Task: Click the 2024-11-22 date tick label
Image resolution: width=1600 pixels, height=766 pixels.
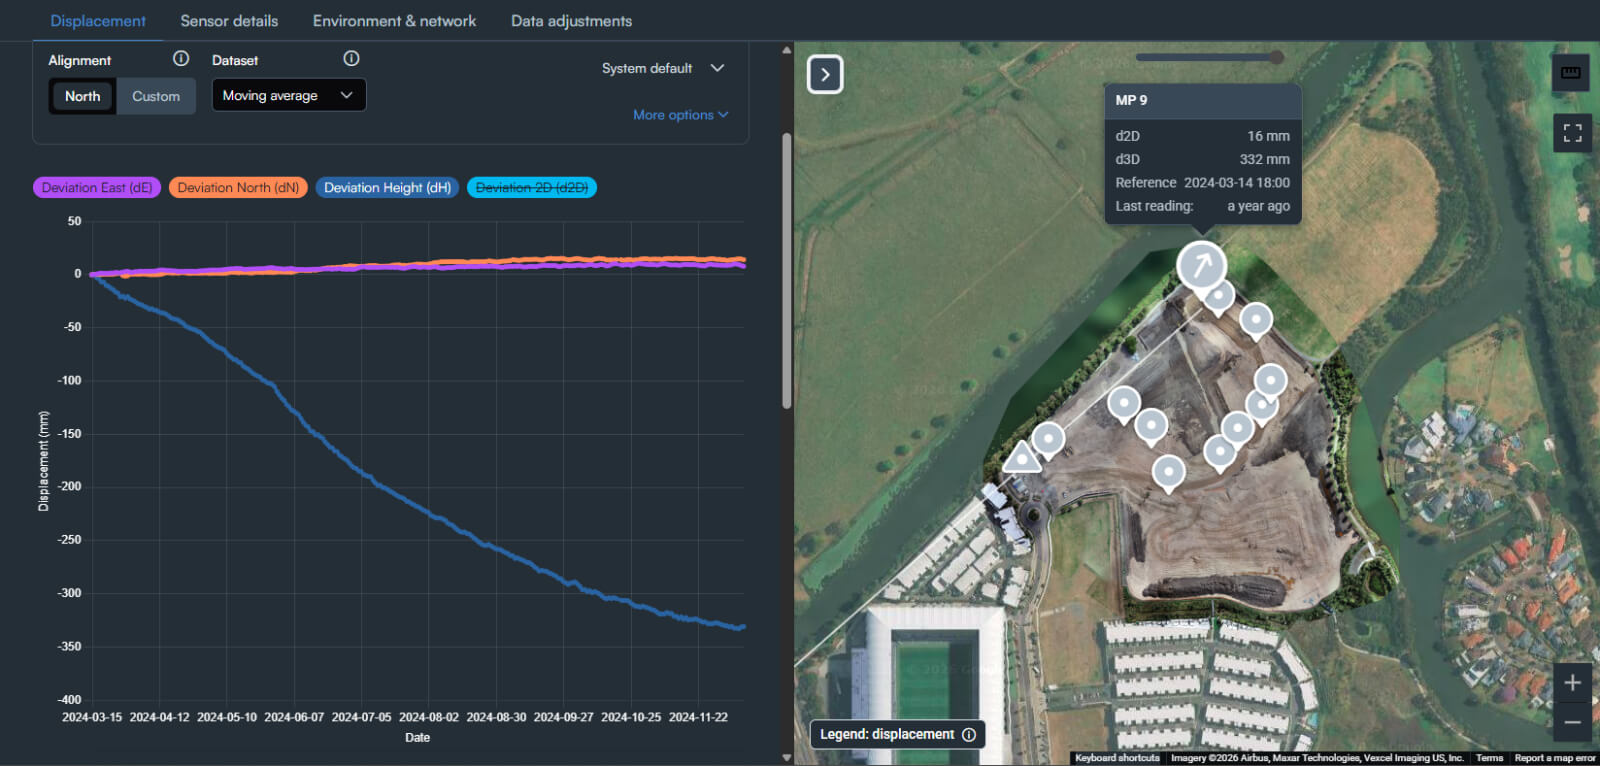Action: tap(698, 717)
